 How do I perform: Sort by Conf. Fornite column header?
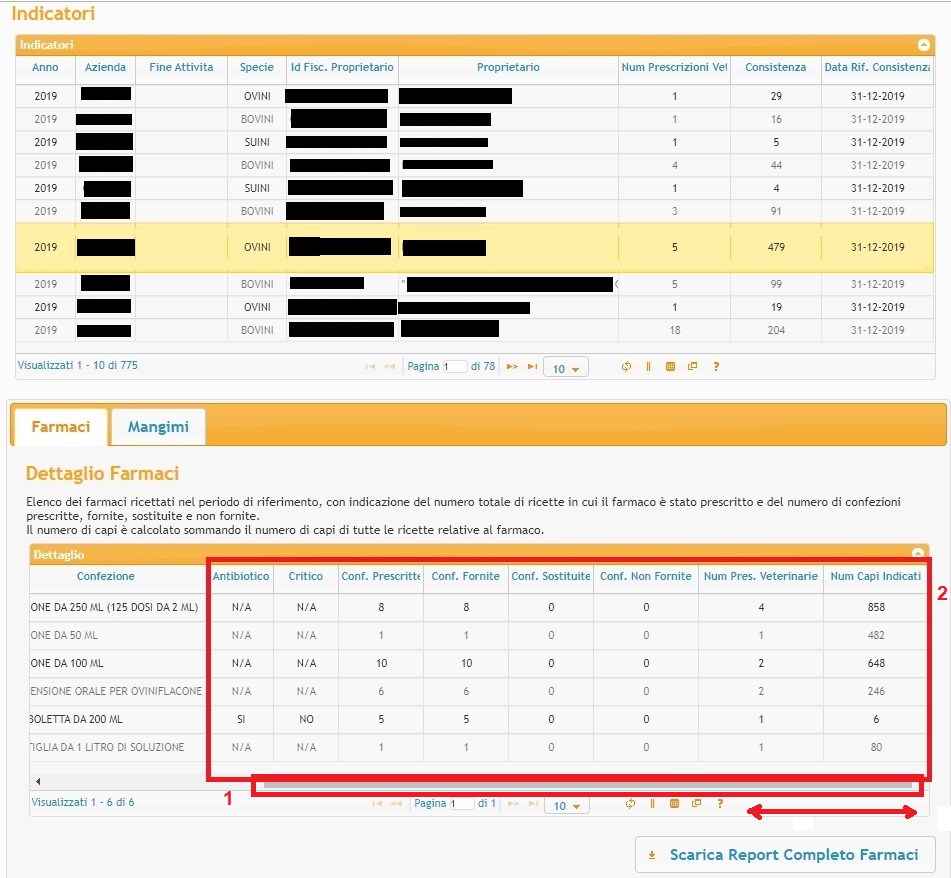(x=466, y=576)
